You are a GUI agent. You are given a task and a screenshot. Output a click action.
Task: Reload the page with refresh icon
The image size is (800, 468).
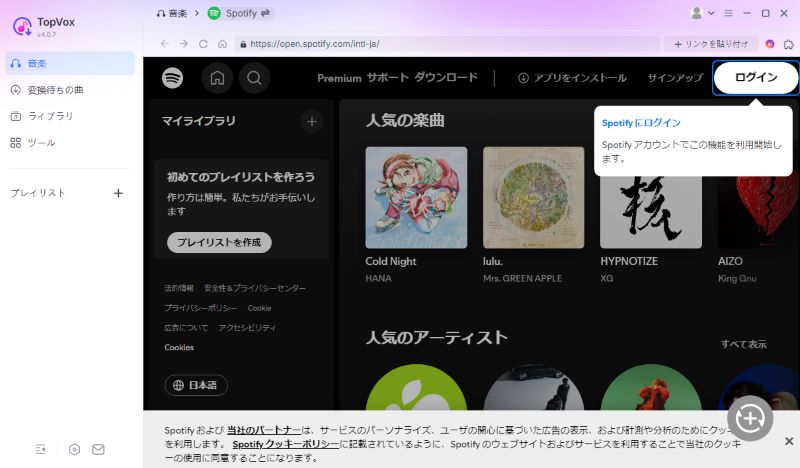tap(203, 44)
